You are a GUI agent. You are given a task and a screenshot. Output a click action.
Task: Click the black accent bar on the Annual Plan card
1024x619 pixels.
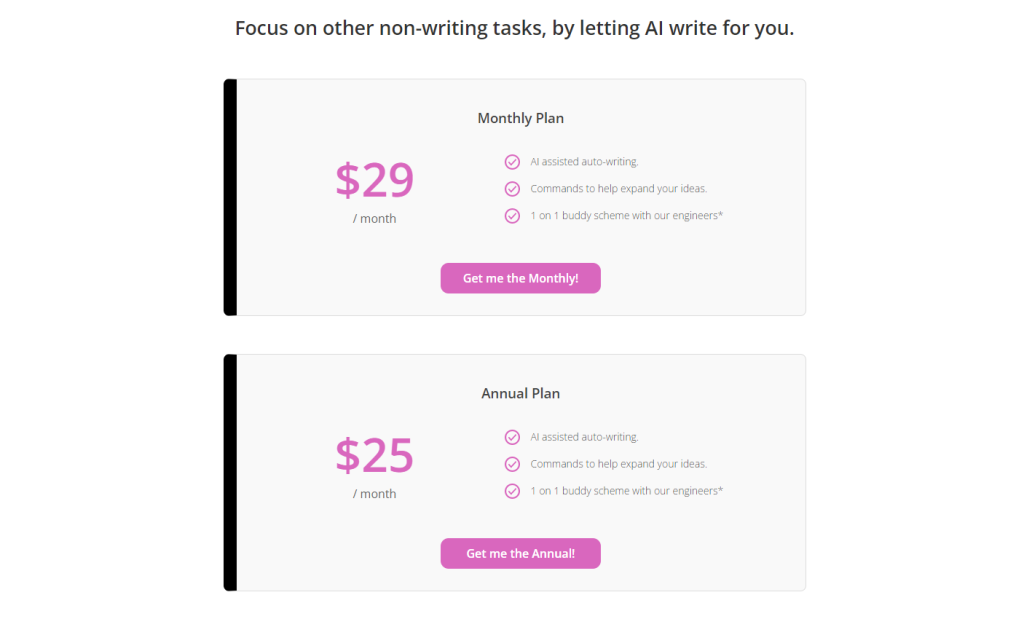point(230,472)
